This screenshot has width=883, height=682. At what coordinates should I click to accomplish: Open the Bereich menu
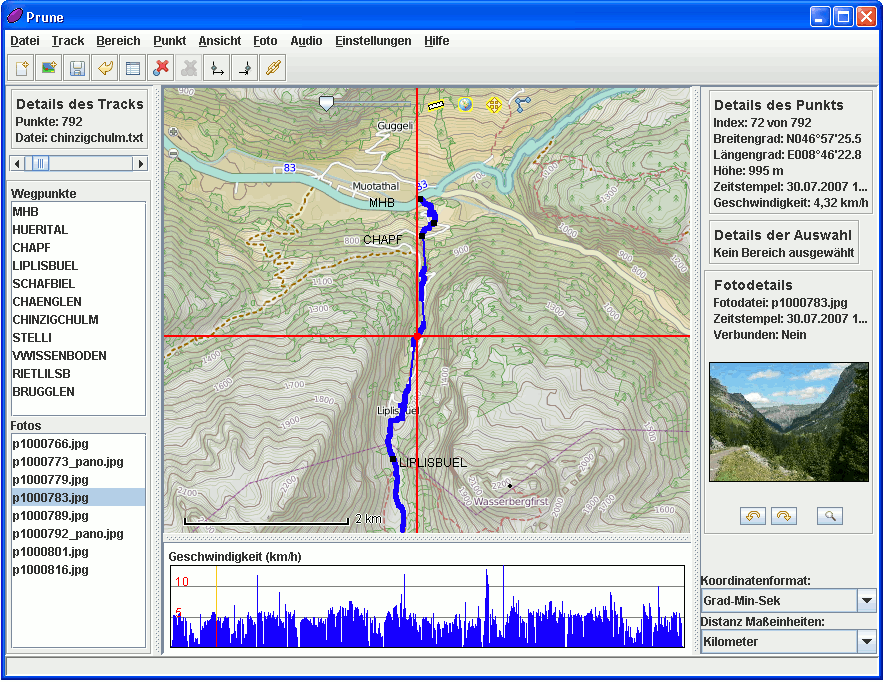(x=118, y=41)
